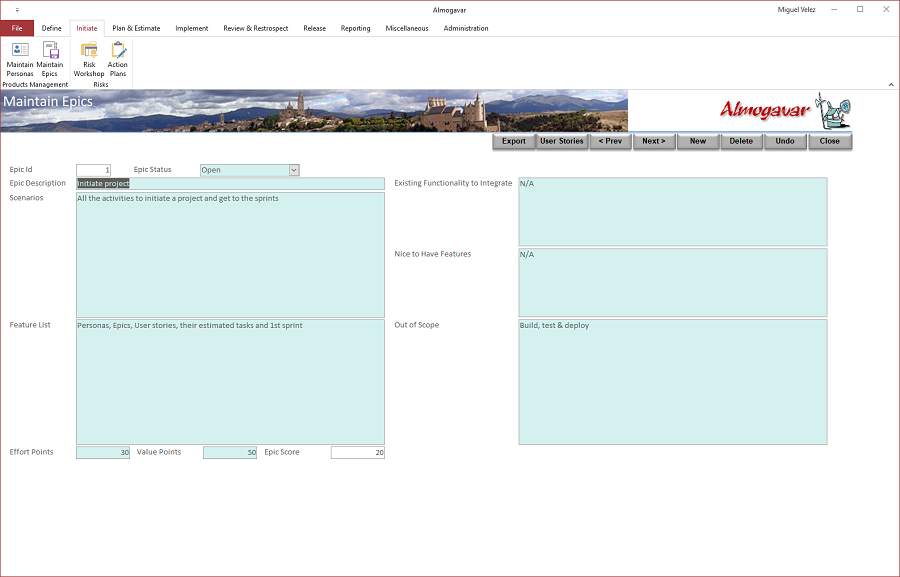Click the Epic Score field
900x577 pixels.
pyautogui.click(x=358, y=452)
